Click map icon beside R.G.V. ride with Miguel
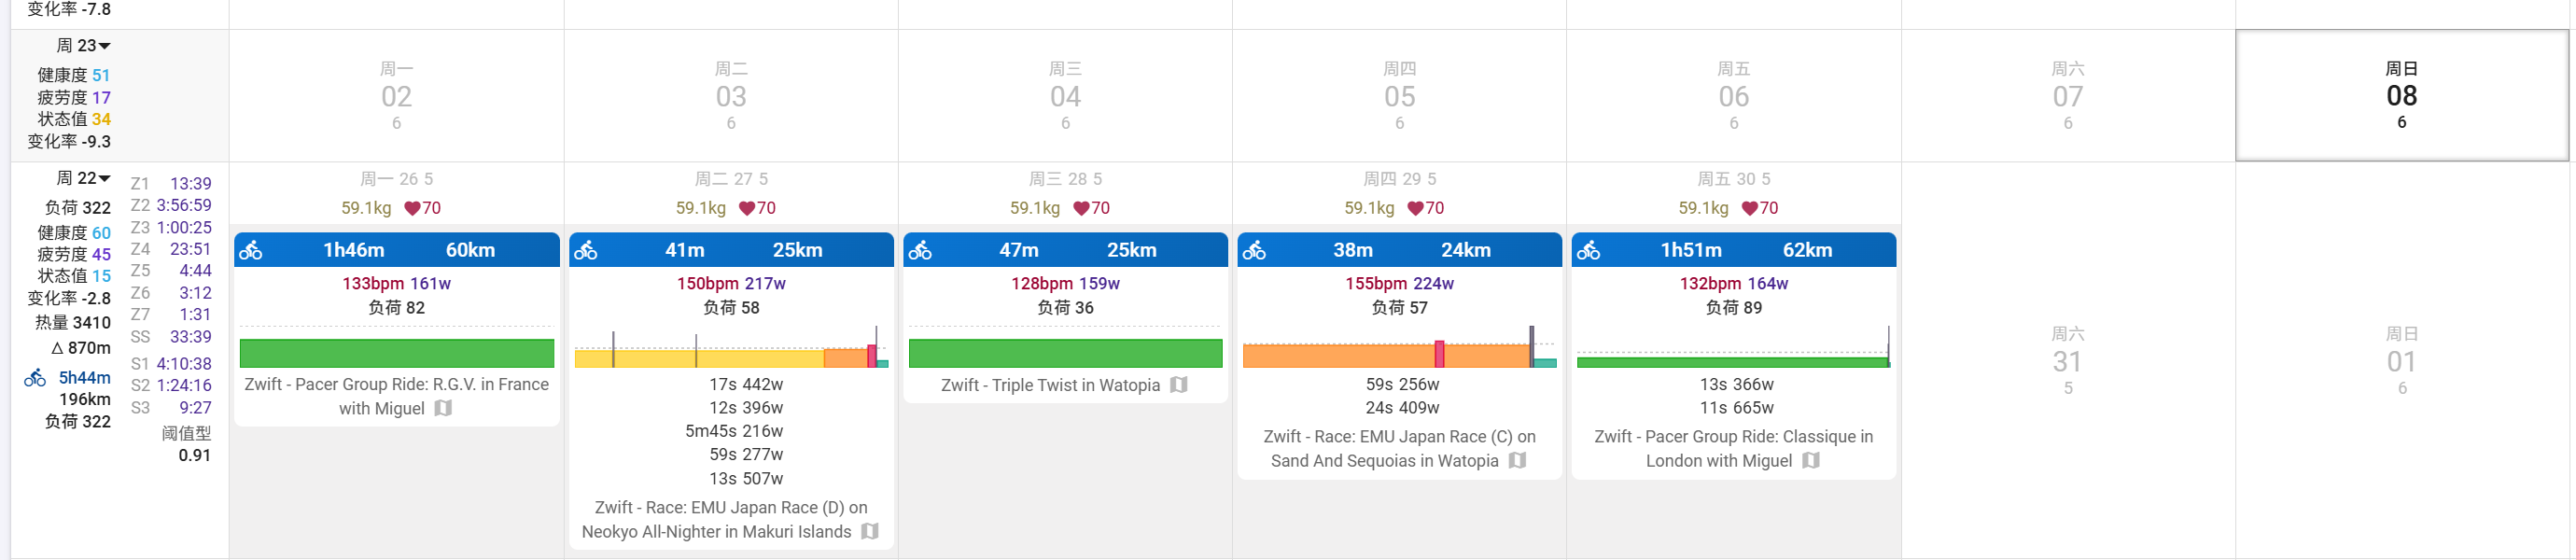Screen dimensions: 2576x560 pyautogui.click(x=443, y=408)
